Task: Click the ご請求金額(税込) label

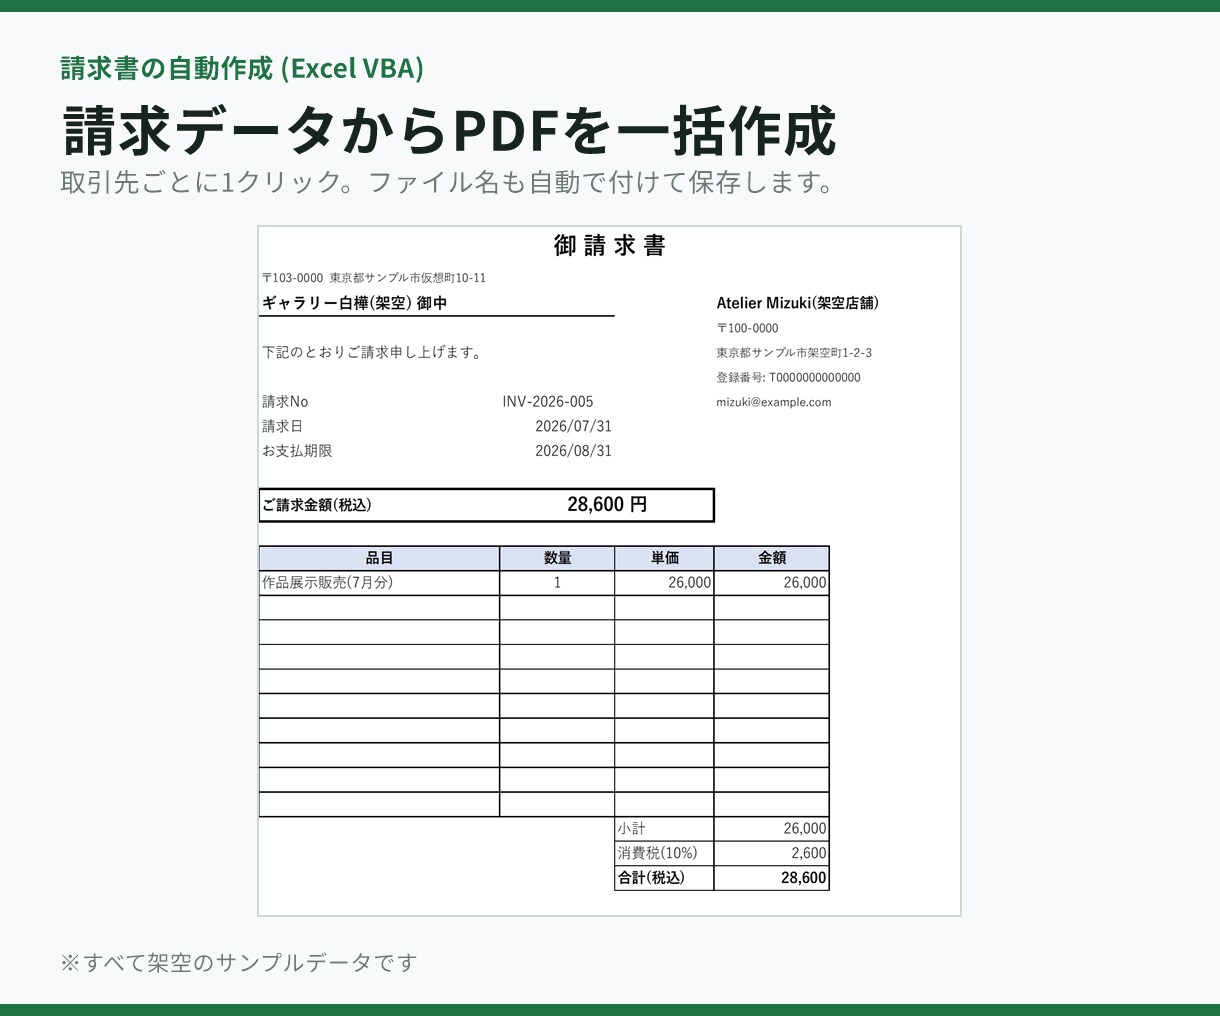Action: tap(317, 505)
